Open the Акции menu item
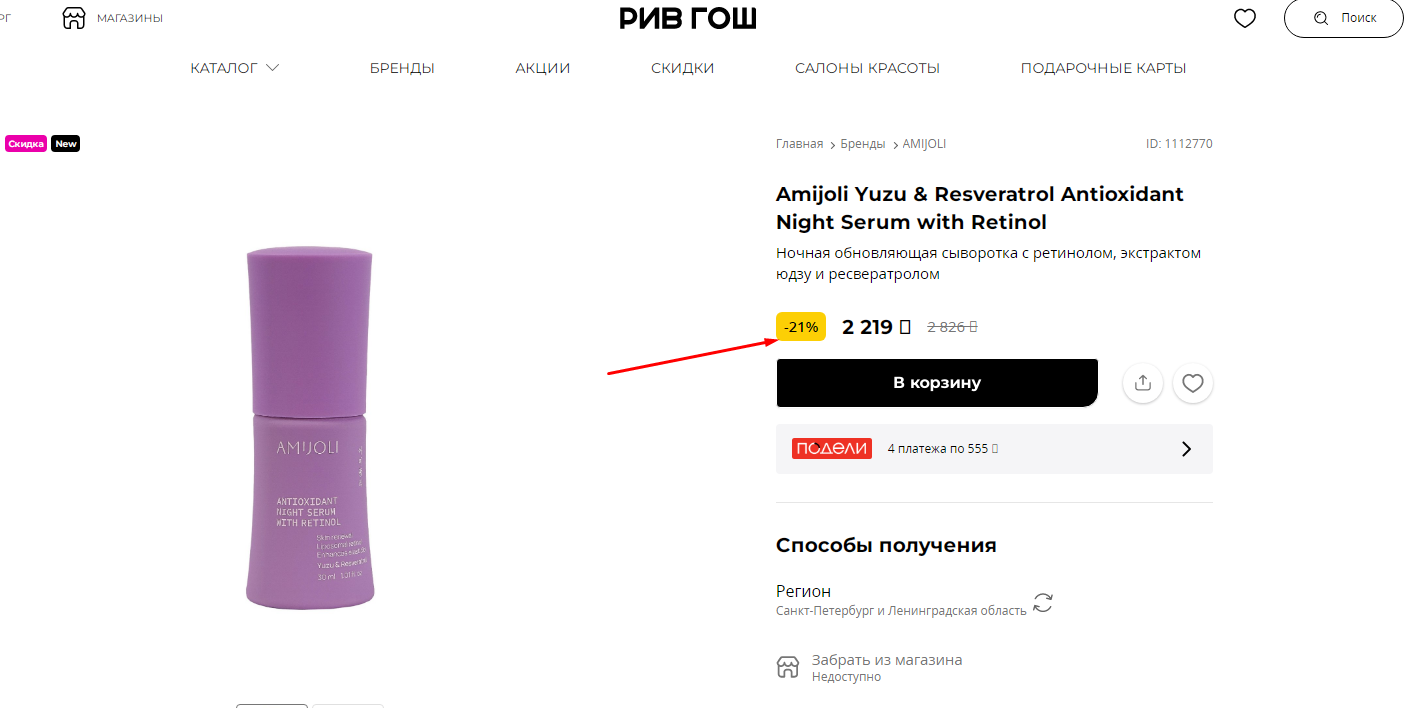Image resolution: width=1412 pixels, height=708 pixels. (543, 68)
